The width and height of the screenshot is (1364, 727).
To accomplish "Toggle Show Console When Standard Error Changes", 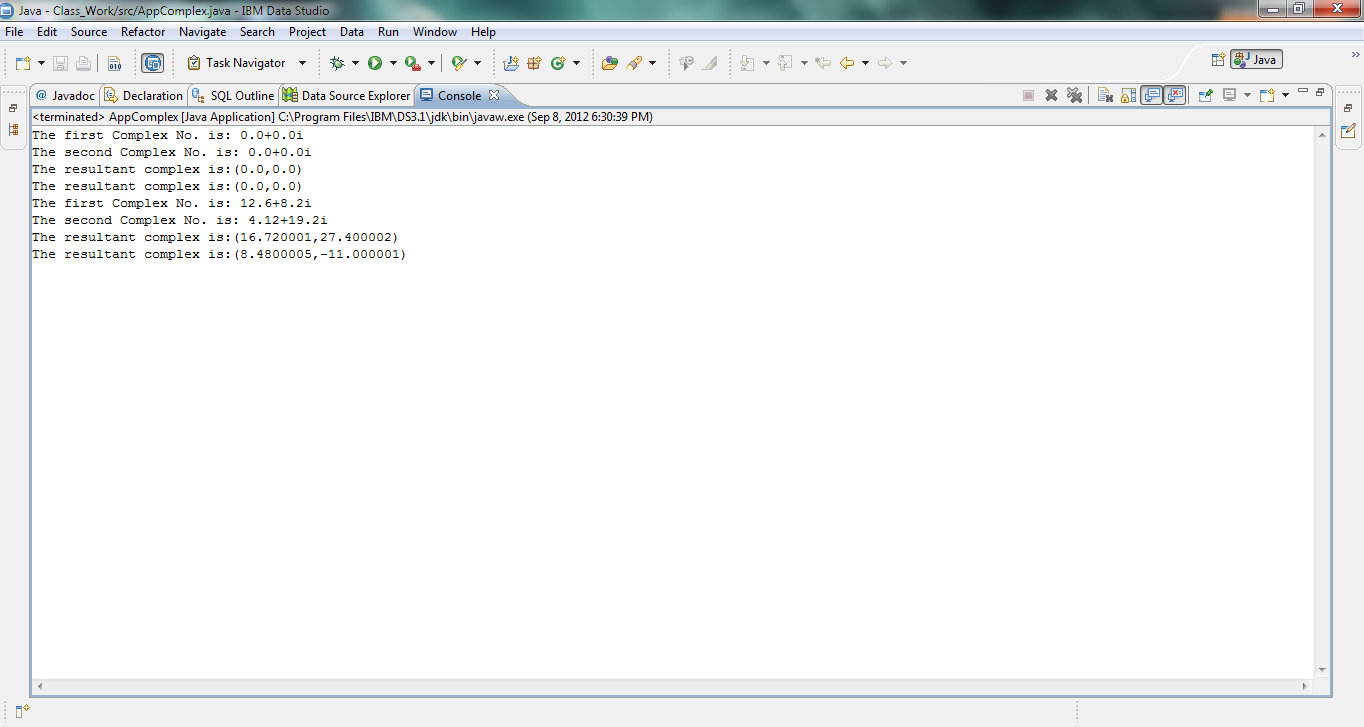I will [x=1176, y=95].
